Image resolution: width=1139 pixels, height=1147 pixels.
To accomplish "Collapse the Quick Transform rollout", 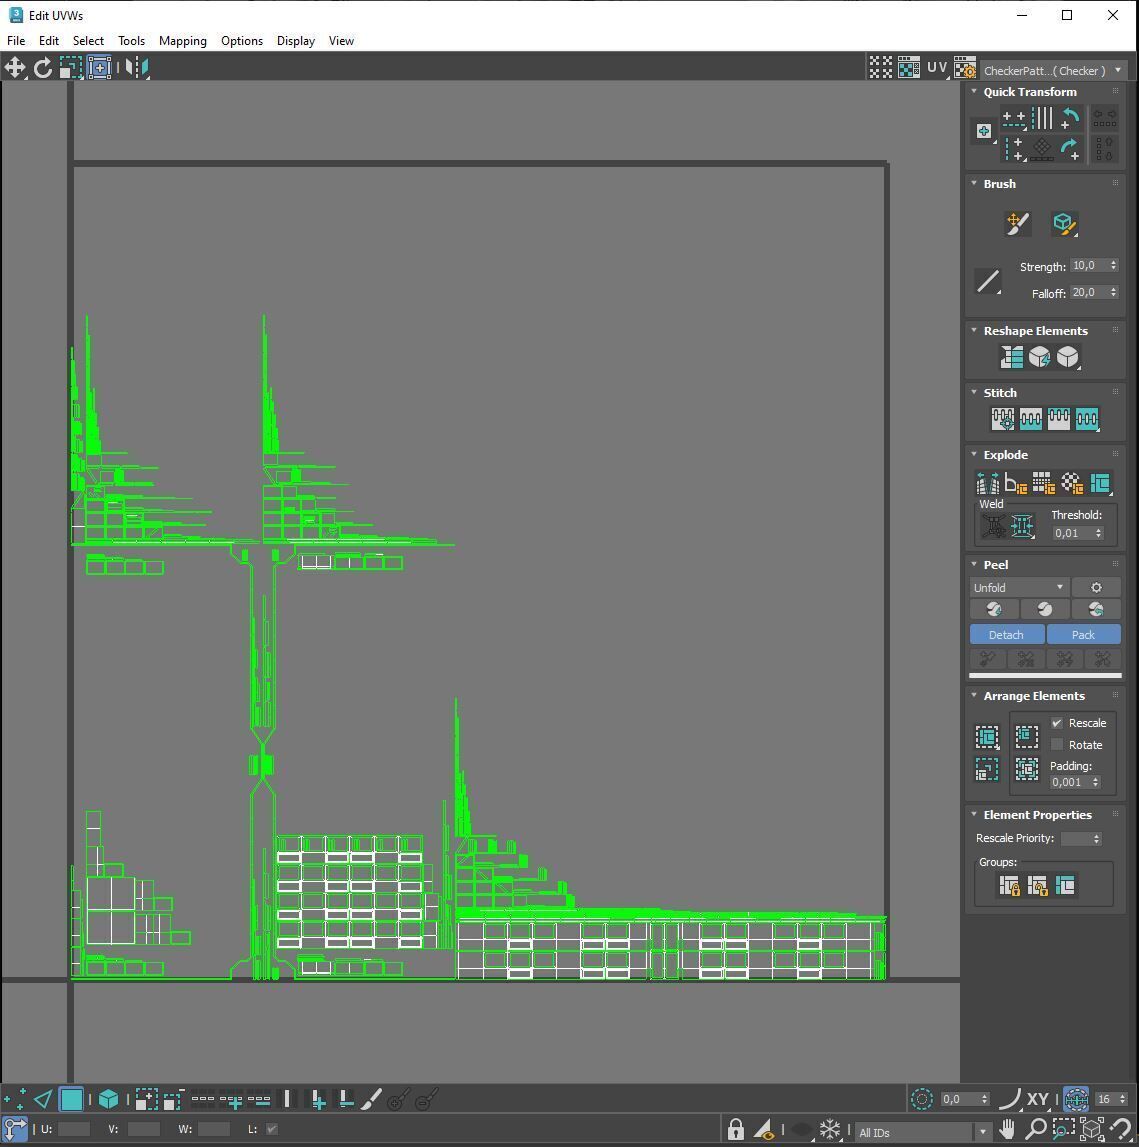I will (x=974, y=91).
